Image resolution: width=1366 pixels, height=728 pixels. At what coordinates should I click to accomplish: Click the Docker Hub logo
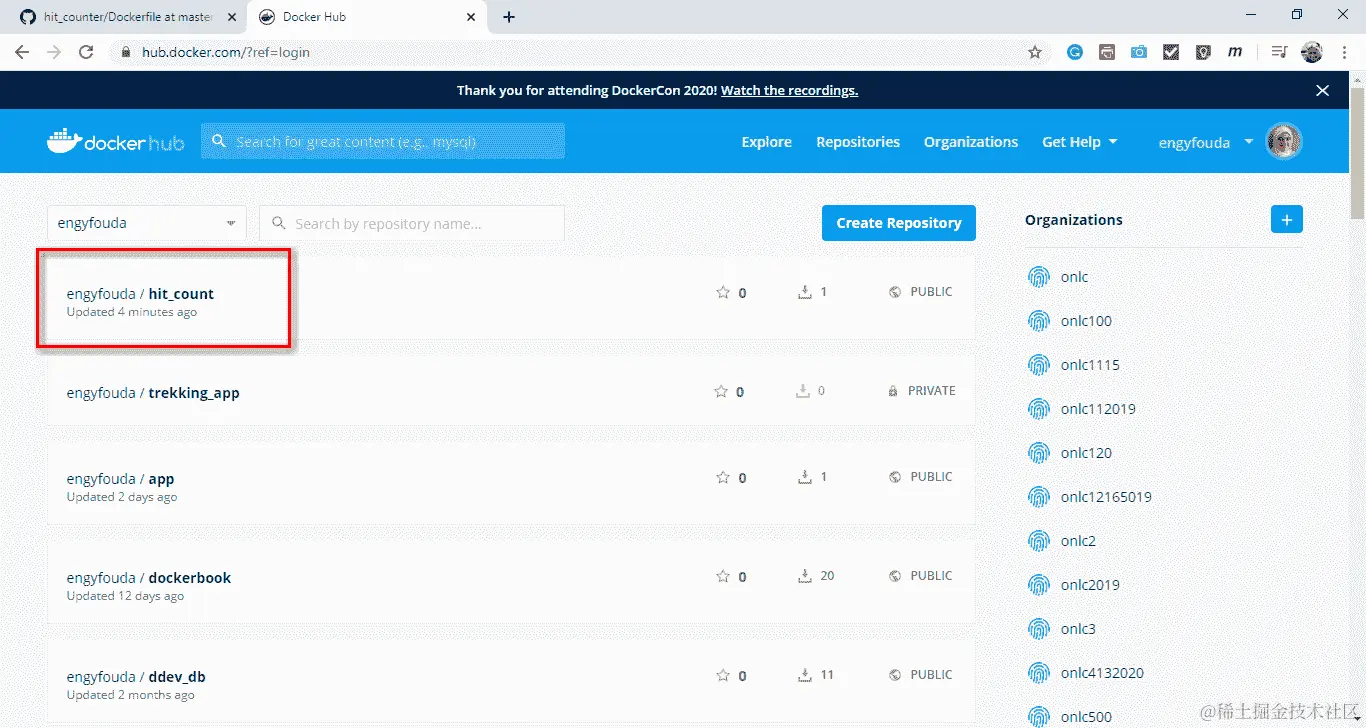point(114,141)
